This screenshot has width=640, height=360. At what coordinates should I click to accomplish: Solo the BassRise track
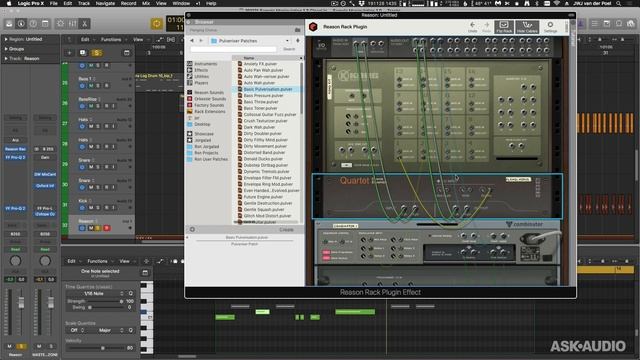click(98, 106)
